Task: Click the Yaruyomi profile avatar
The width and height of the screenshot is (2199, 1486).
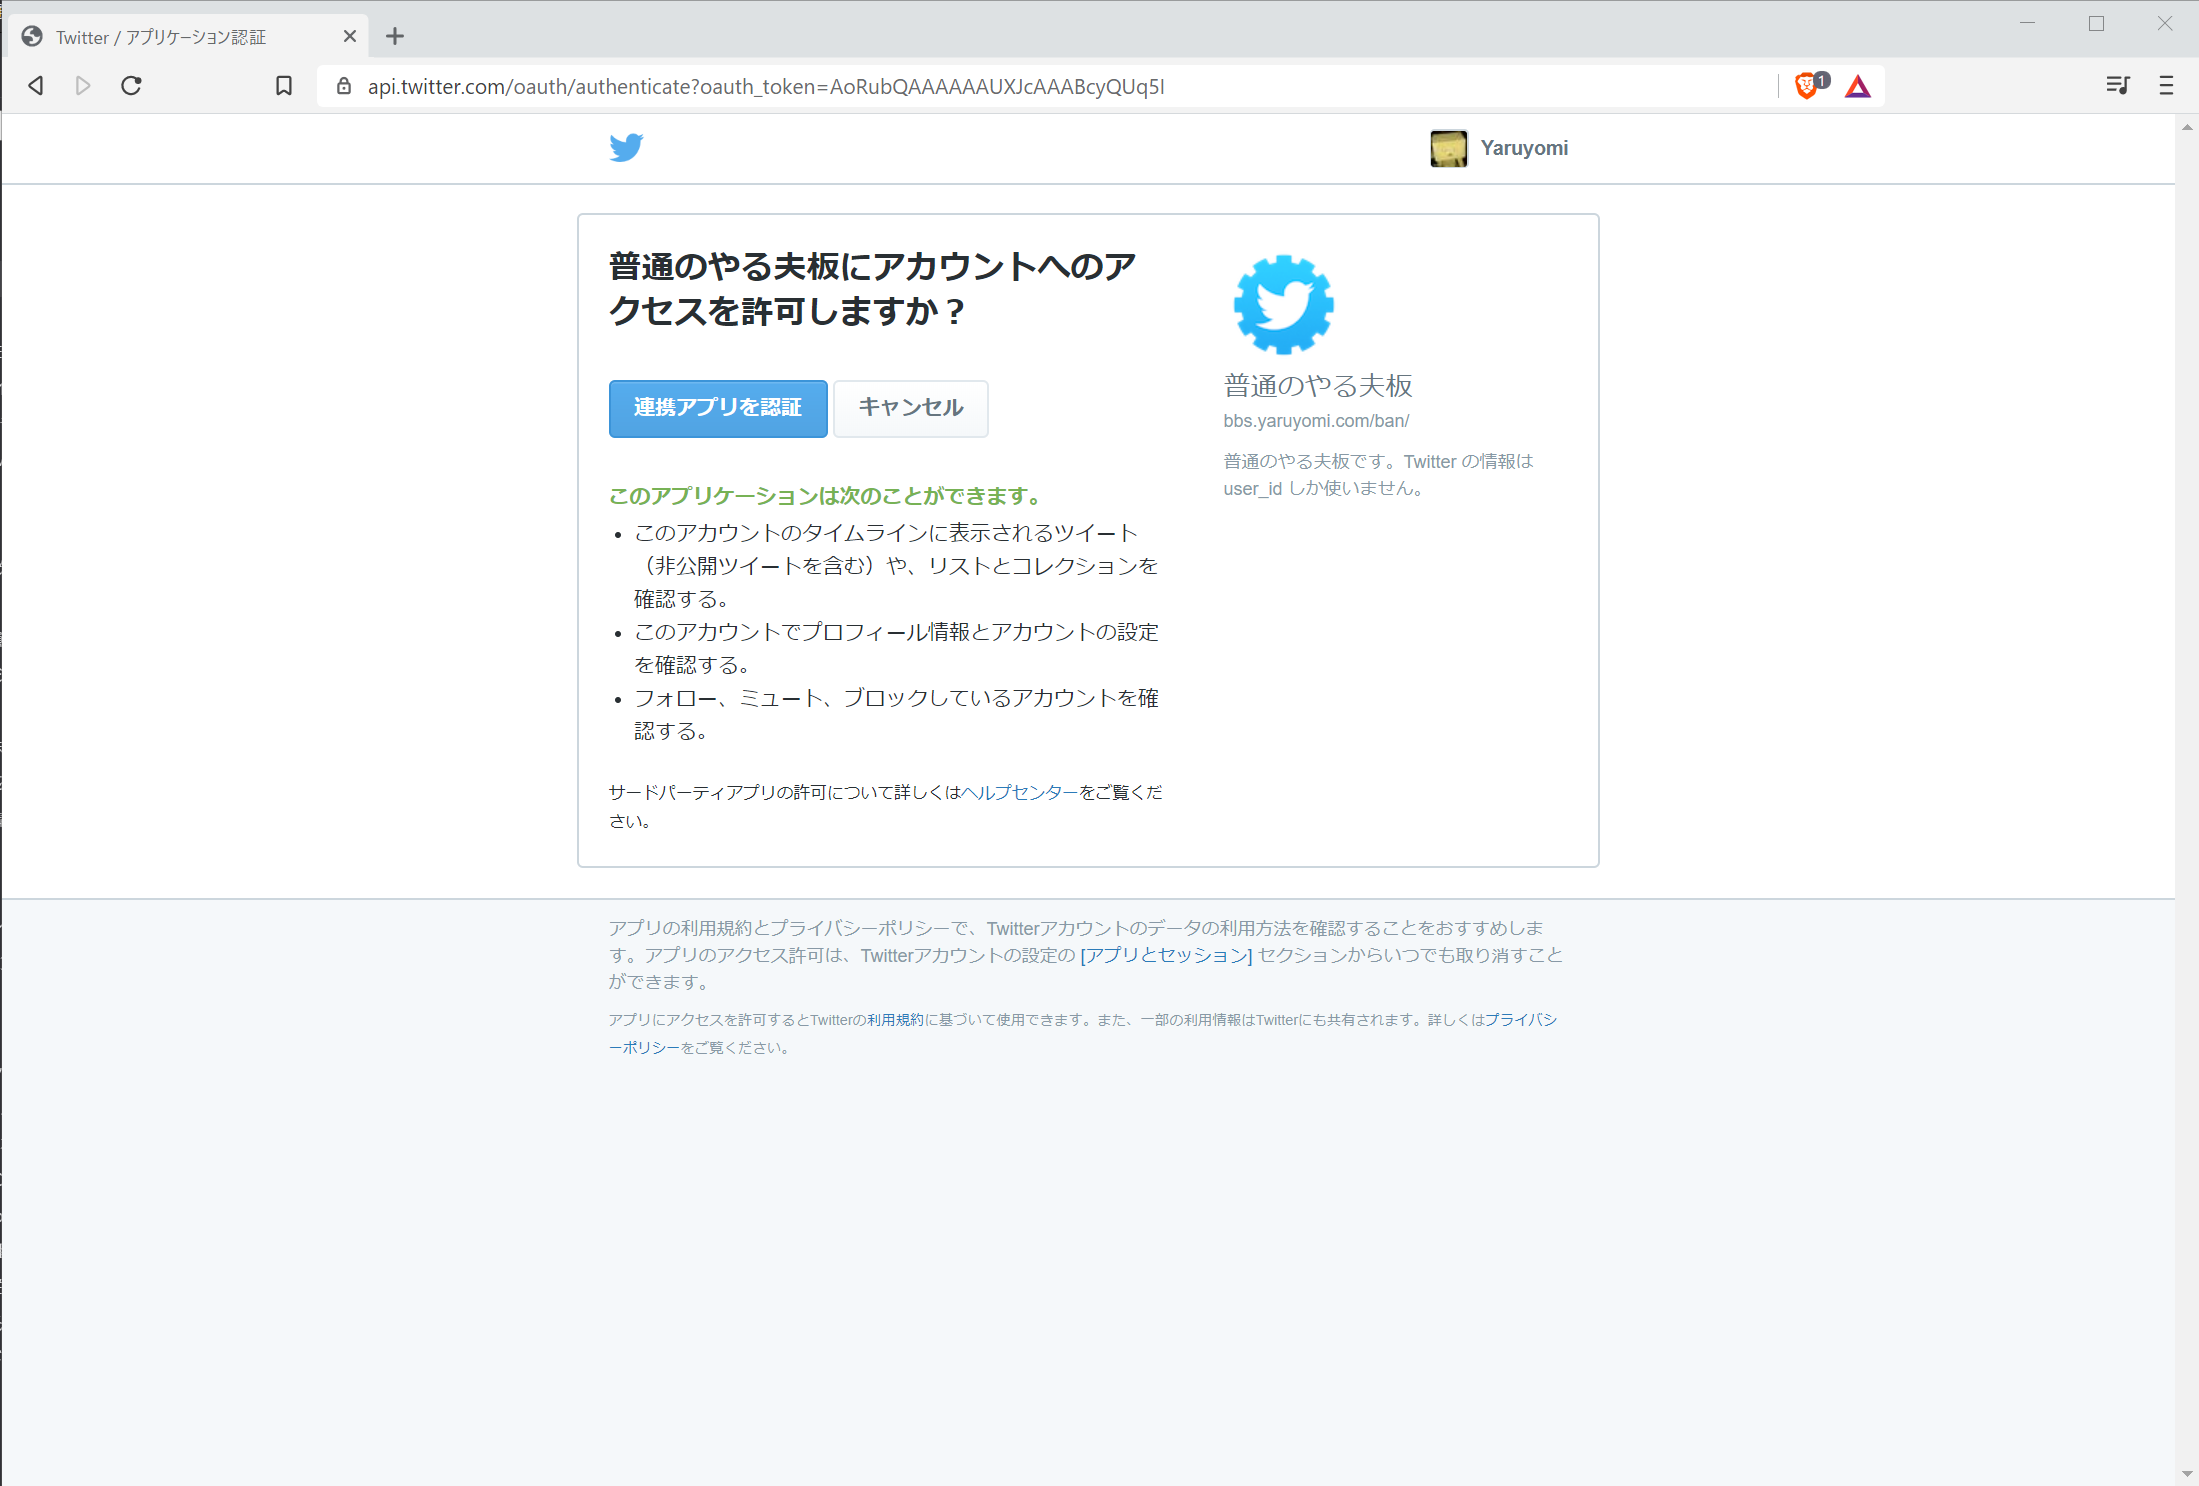Action: tap(1448, 147)
